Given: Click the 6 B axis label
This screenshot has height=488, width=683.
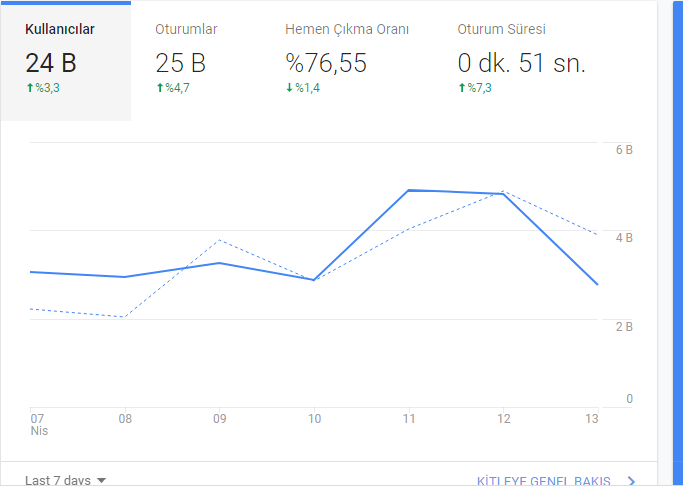Looking at the screenshot, I should coord(624,150).
